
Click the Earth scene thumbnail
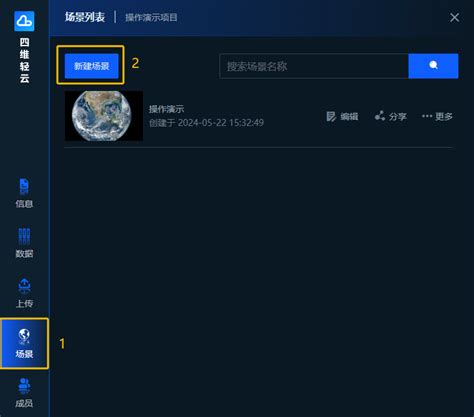click(104, 116)
